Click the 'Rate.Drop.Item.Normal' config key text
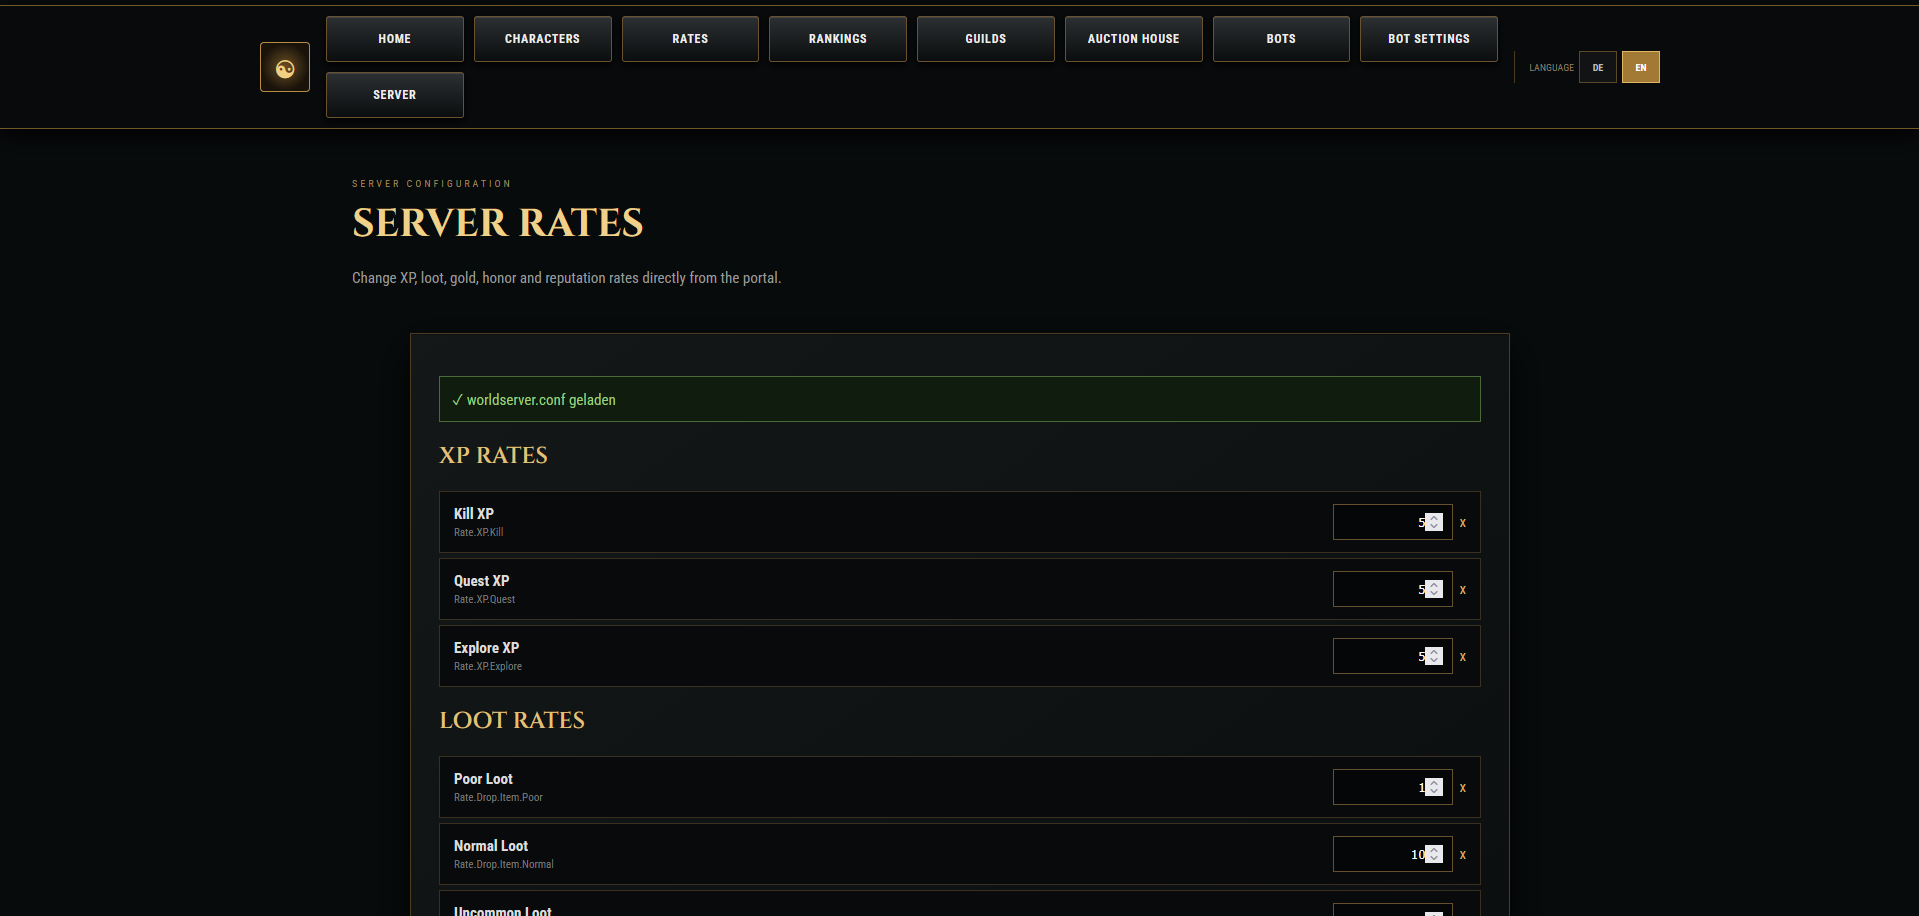Image resolution: width=1919 pixels, height=916 pixels. (503, 864)
